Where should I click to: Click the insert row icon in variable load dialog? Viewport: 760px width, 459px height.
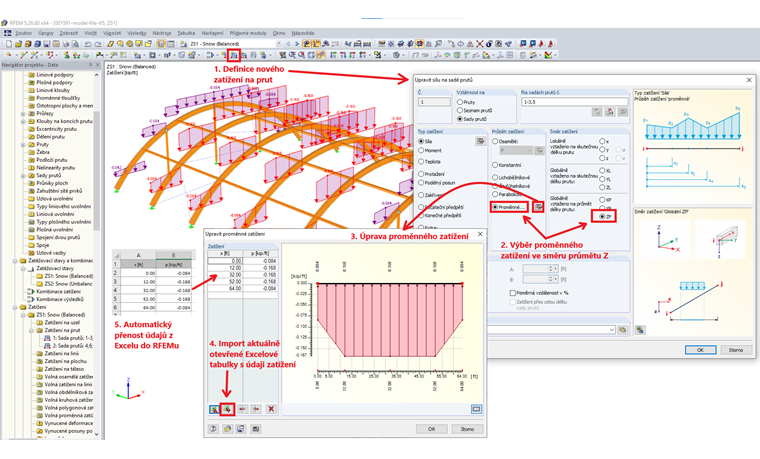pos(242,410)
